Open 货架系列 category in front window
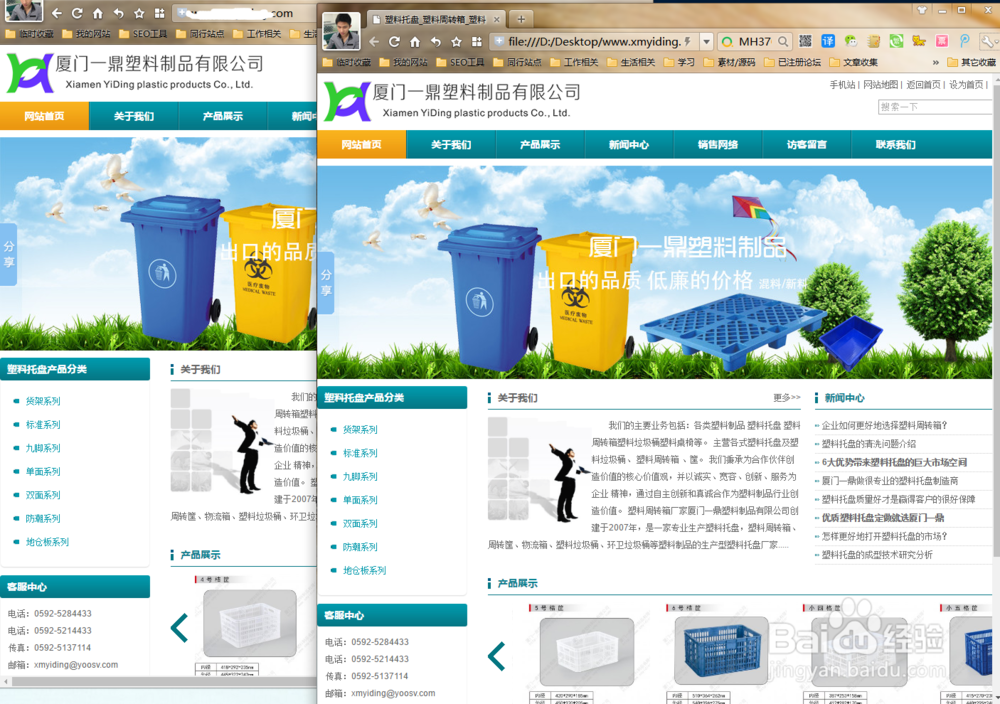 tap(360, 430)
